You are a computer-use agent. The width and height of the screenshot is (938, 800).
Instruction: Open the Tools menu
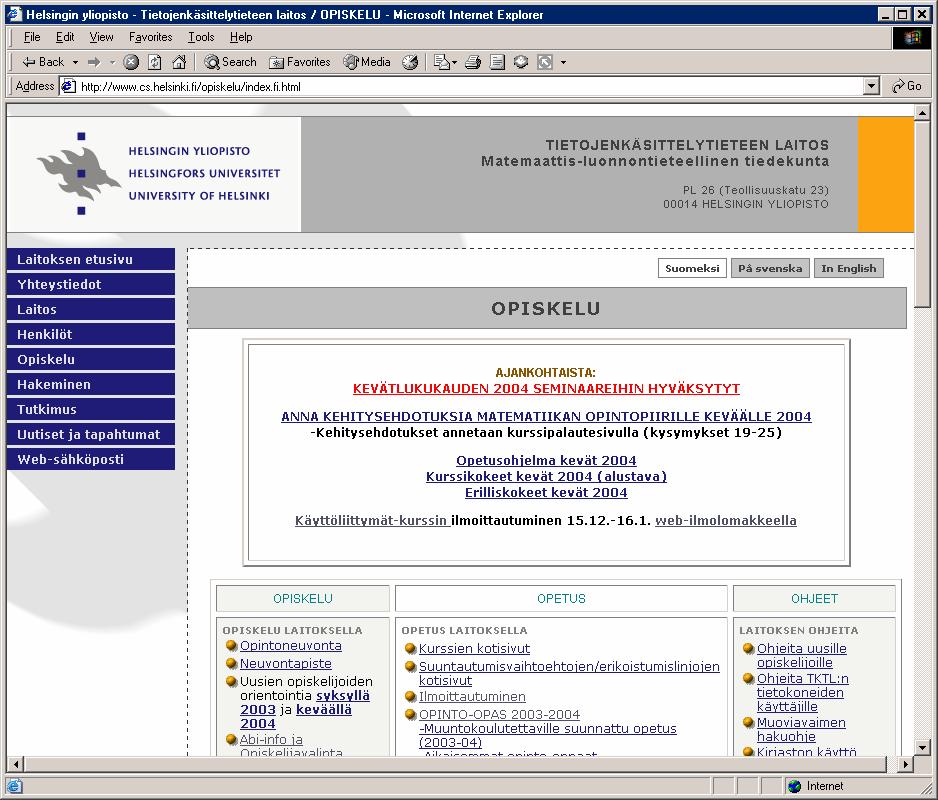click(x=201, y=37)
